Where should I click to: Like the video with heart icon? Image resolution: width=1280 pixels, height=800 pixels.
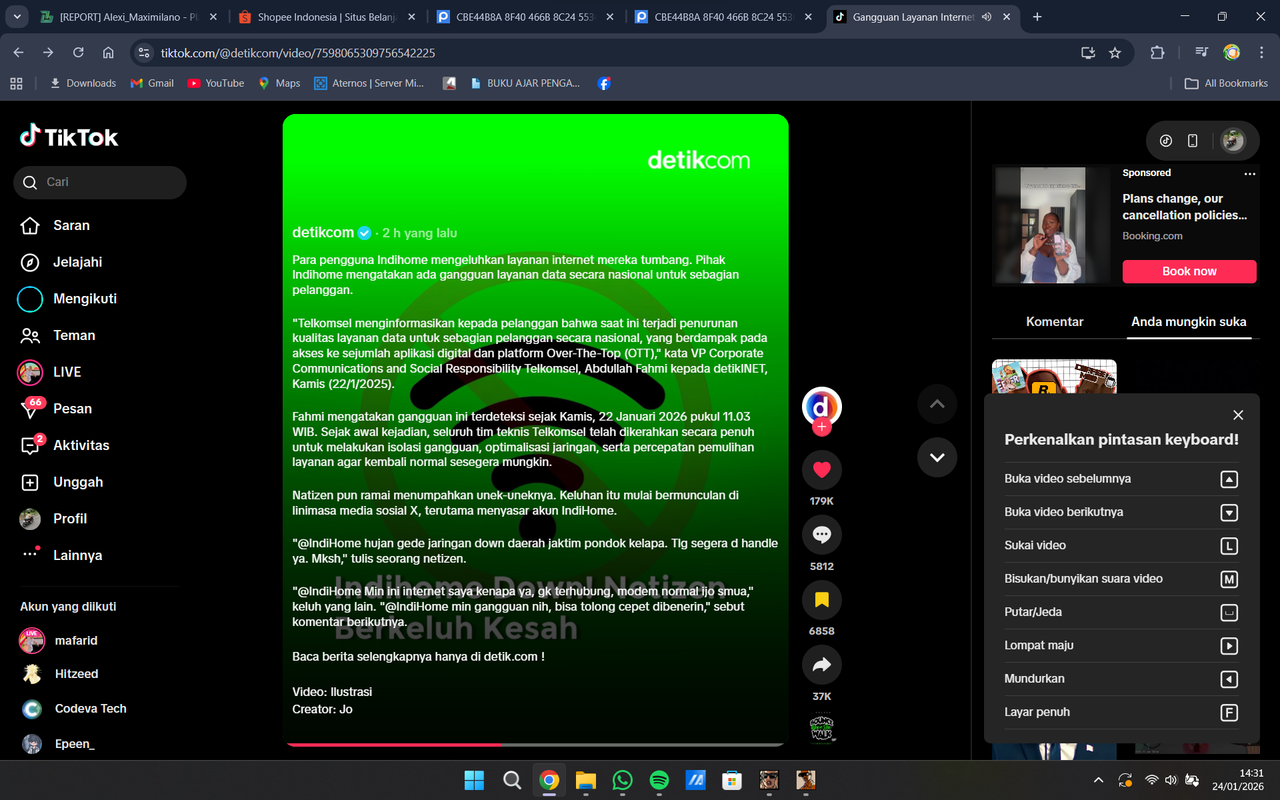click(x=822, y=470)
